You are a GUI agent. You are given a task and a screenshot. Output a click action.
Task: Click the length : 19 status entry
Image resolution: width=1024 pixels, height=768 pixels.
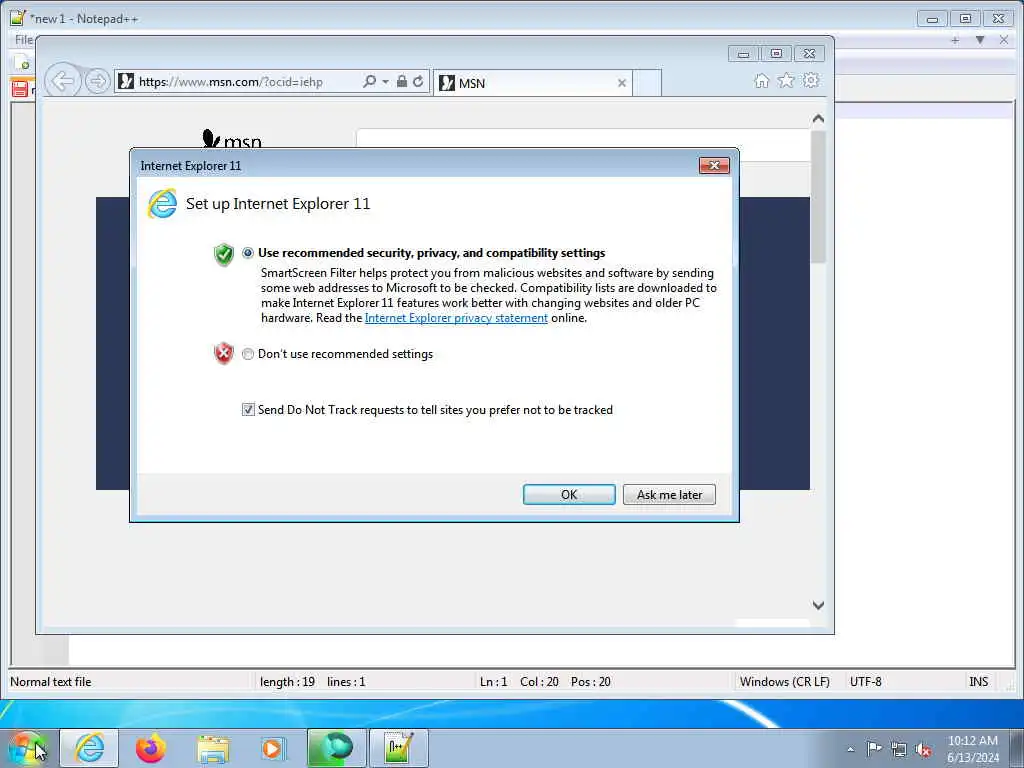point(287,682)
